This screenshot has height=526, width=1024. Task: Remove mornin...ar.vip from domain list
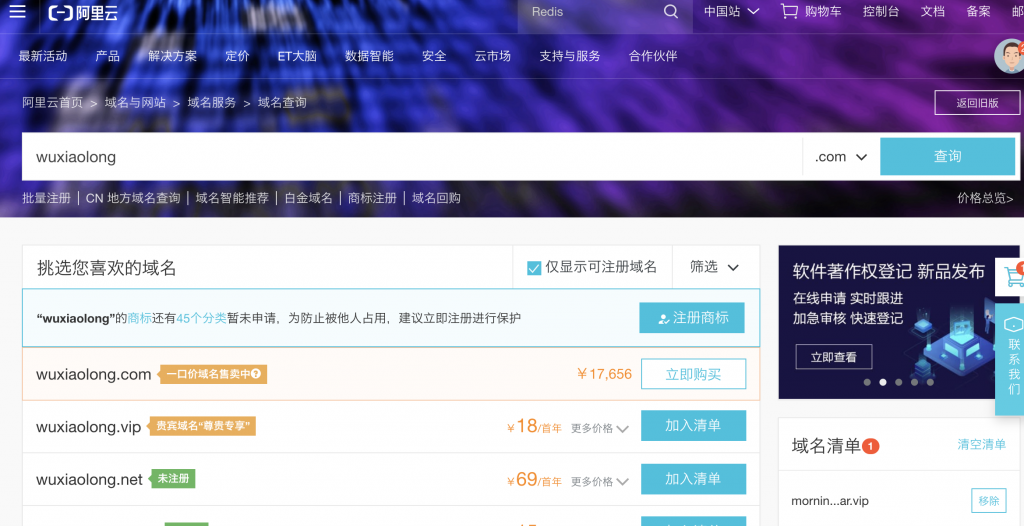pyautogui.click(x=989, y=501)
